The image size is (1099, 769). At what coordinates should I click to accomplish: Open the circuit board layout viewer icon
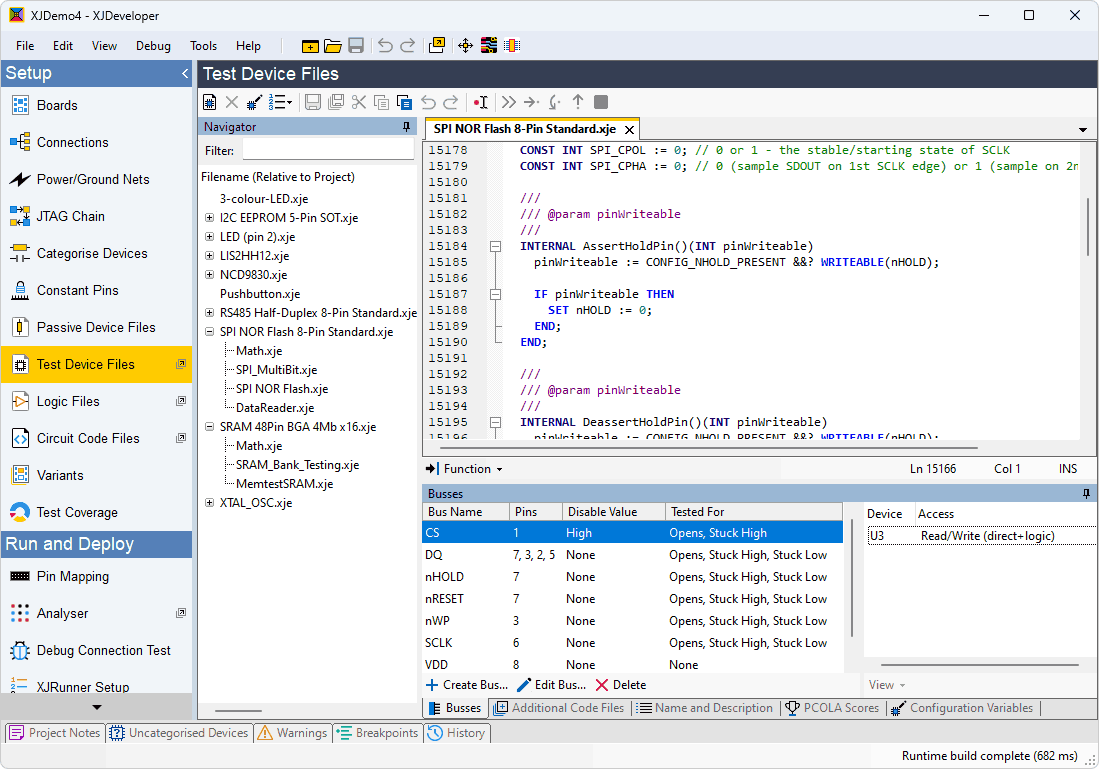(x=489, y=46)
